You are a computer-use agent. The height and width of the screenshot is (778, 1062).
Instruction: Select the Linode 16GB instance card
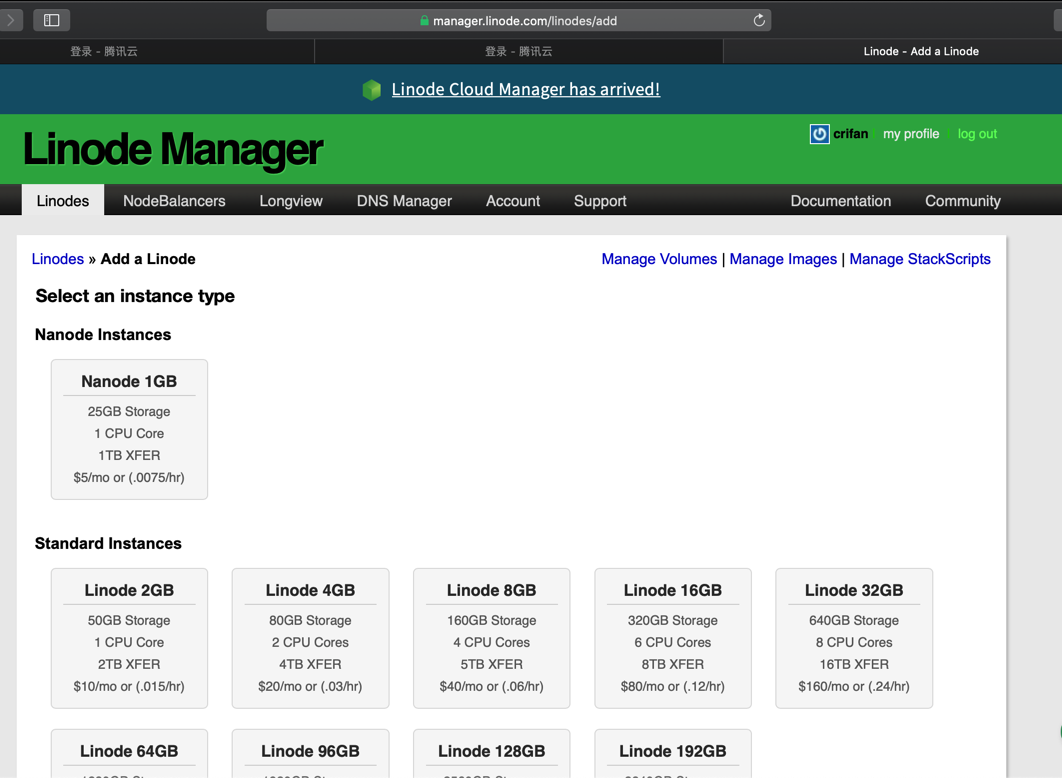pos(673,639)
